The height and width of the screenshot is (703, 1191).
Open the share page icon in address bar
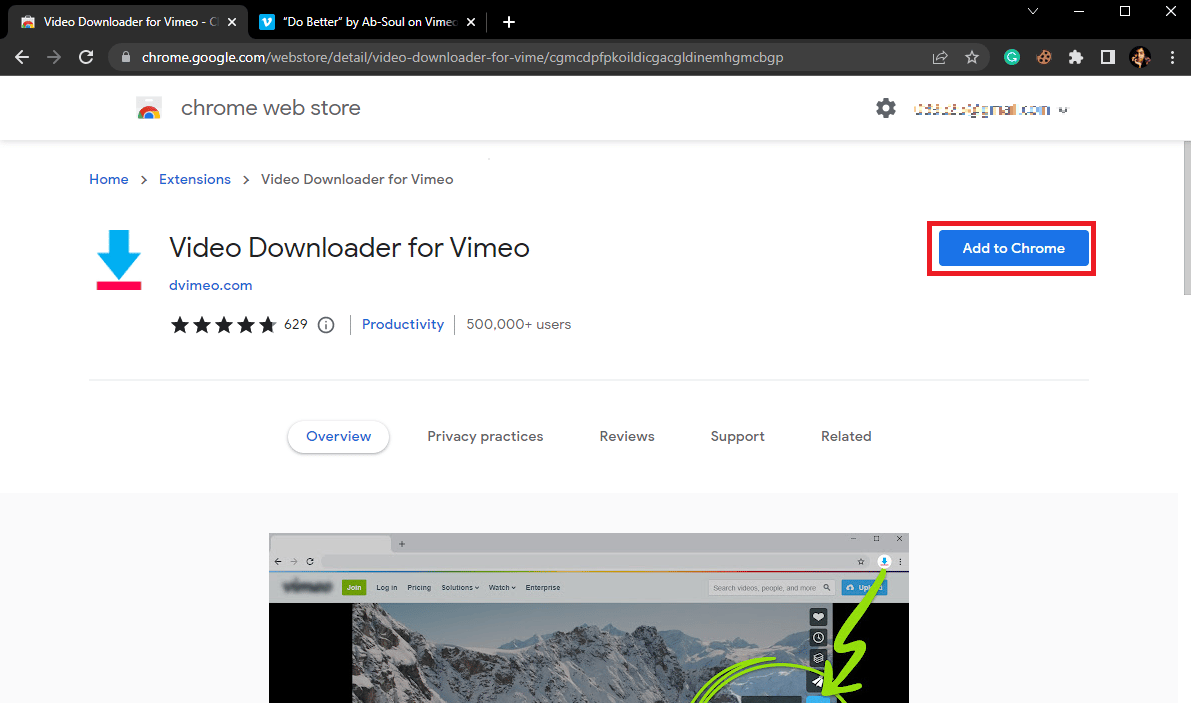click(x=940, y=57)
